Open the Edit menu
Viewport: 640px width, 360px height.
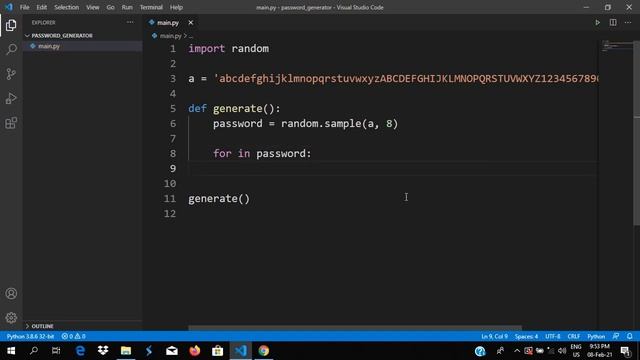click(42, 7)
